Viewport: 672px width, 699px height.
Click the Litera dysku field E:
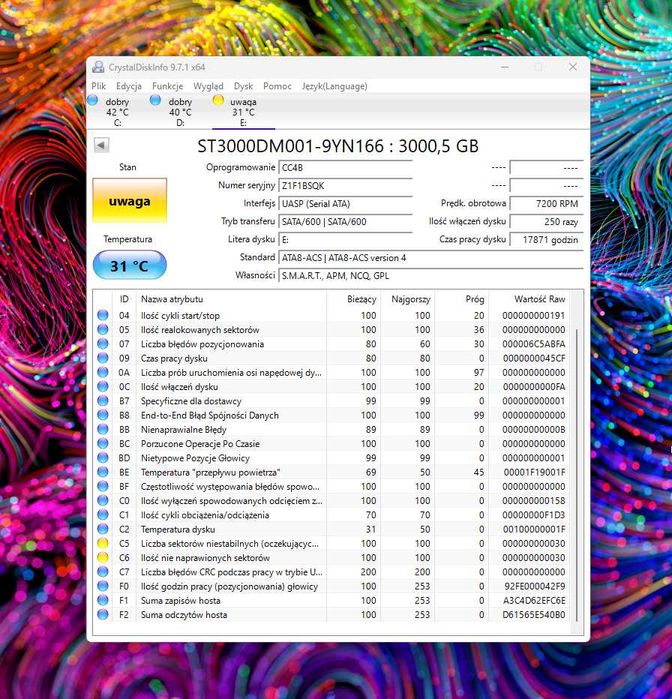pos(345,239)
